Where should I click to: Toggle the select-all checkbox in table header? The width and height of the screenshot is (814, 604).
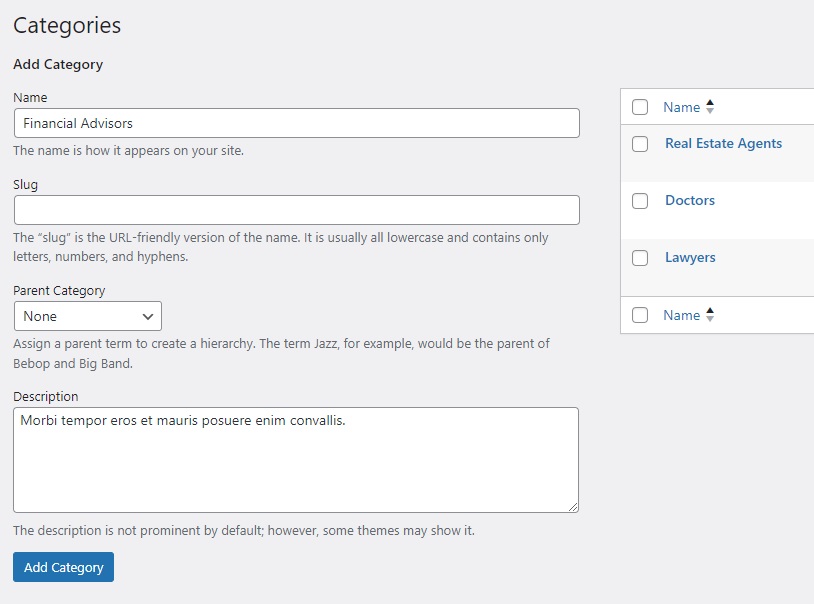(x=640, y=107)
